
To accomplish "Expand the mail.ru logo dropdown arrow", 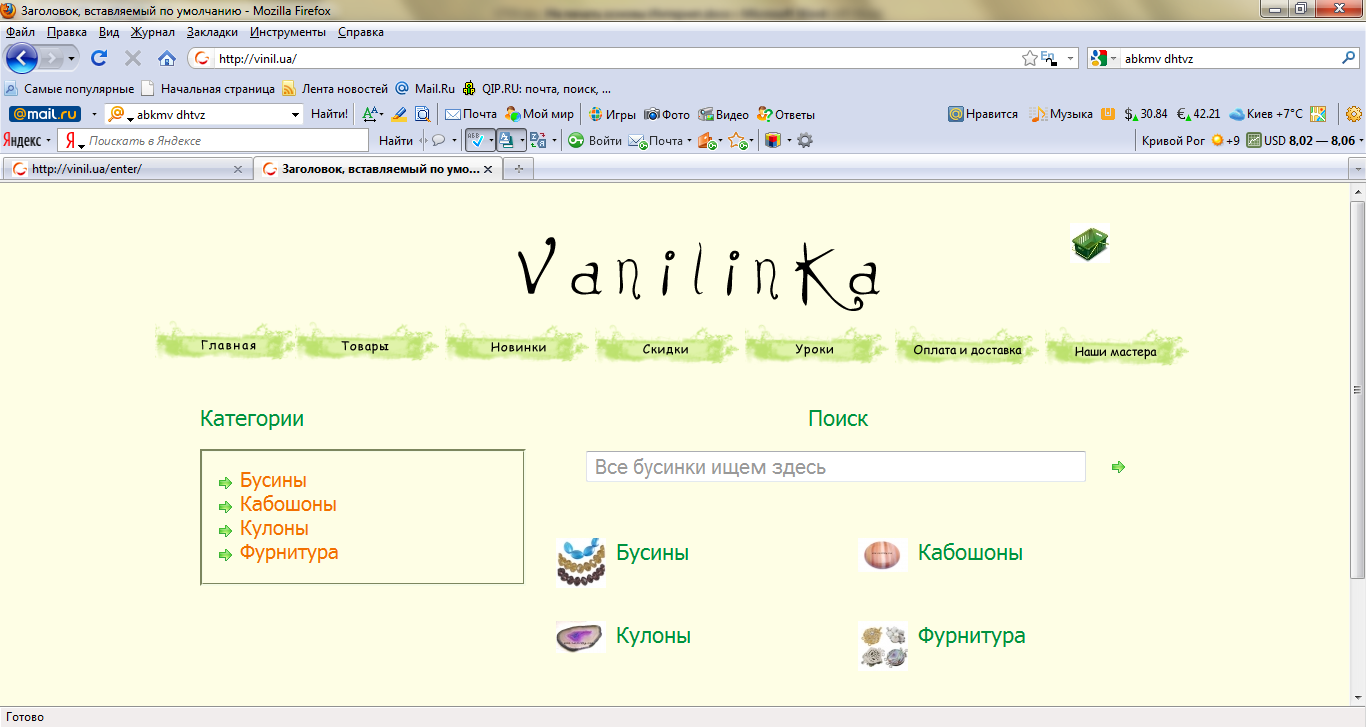I will coord(94,114).
